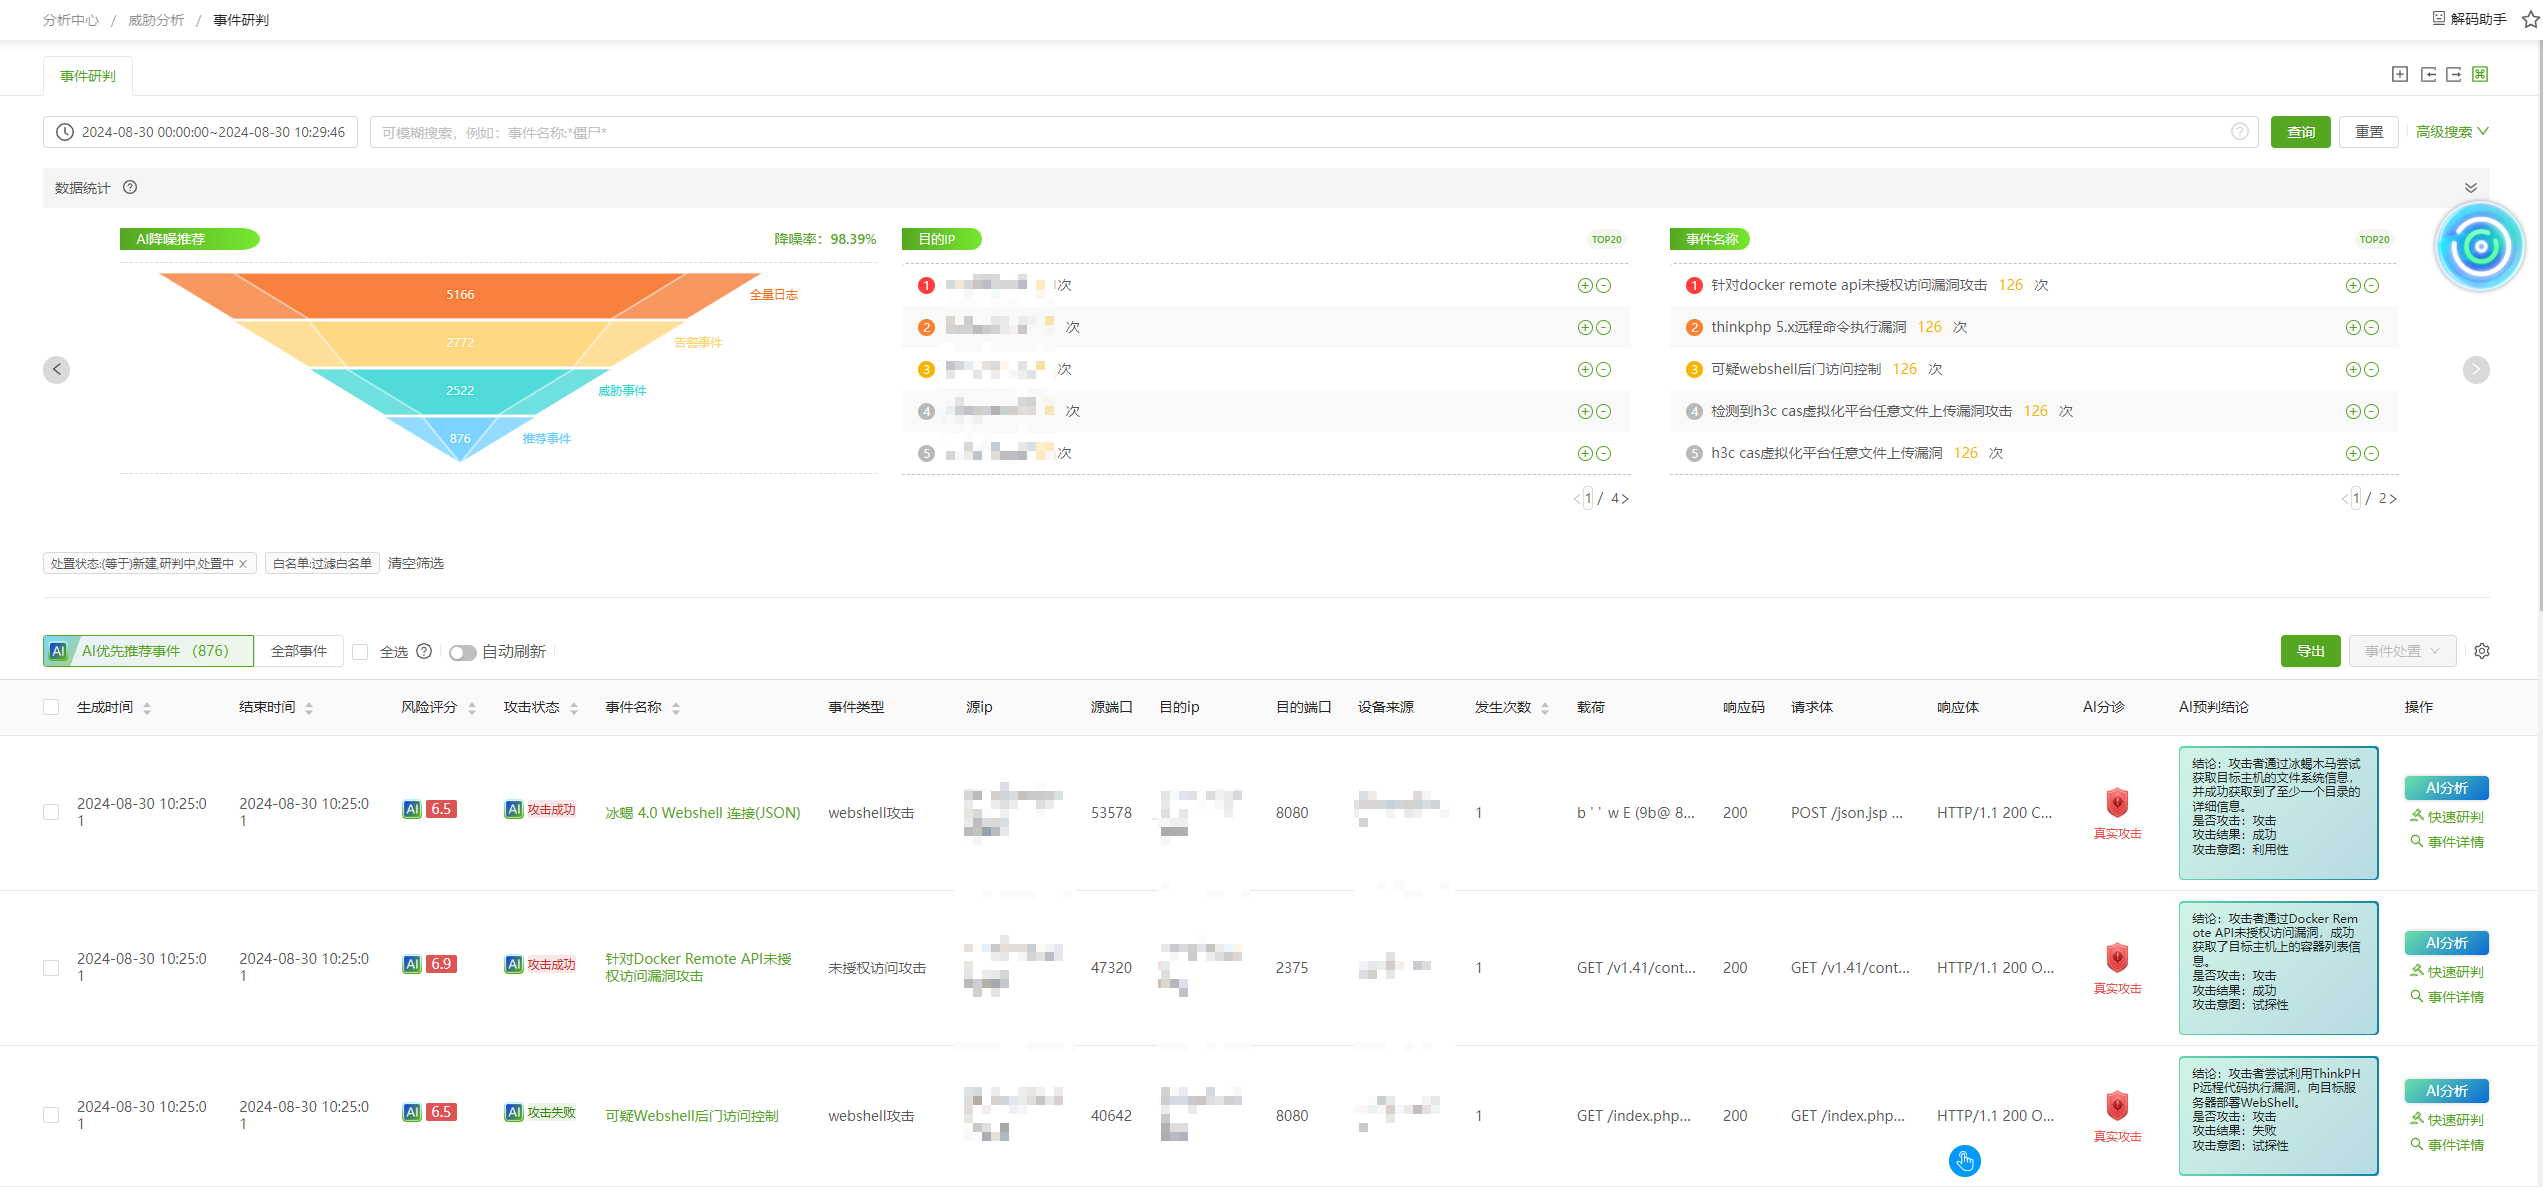Check the 全选 checkbox
The image size is (2543, 1187).
click(x=361, y=651)
